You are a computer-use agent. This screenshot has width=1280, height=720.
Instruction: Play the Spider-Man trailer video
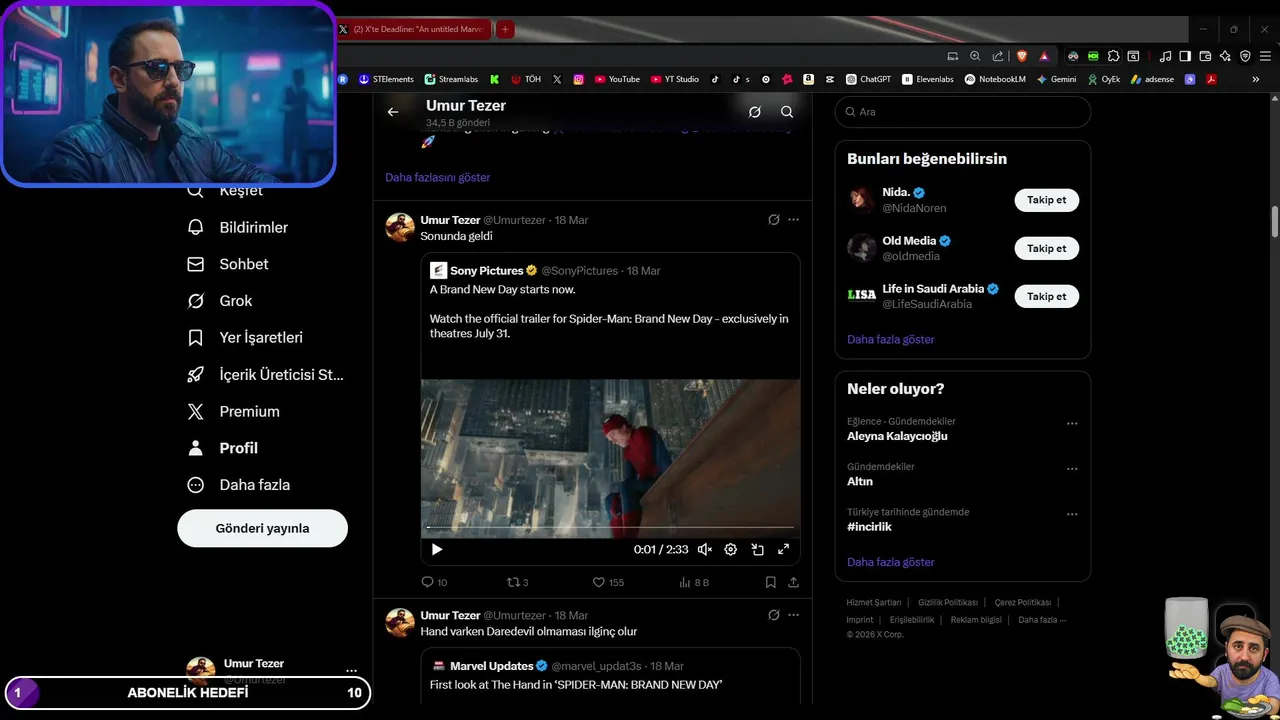click(436, 549)
